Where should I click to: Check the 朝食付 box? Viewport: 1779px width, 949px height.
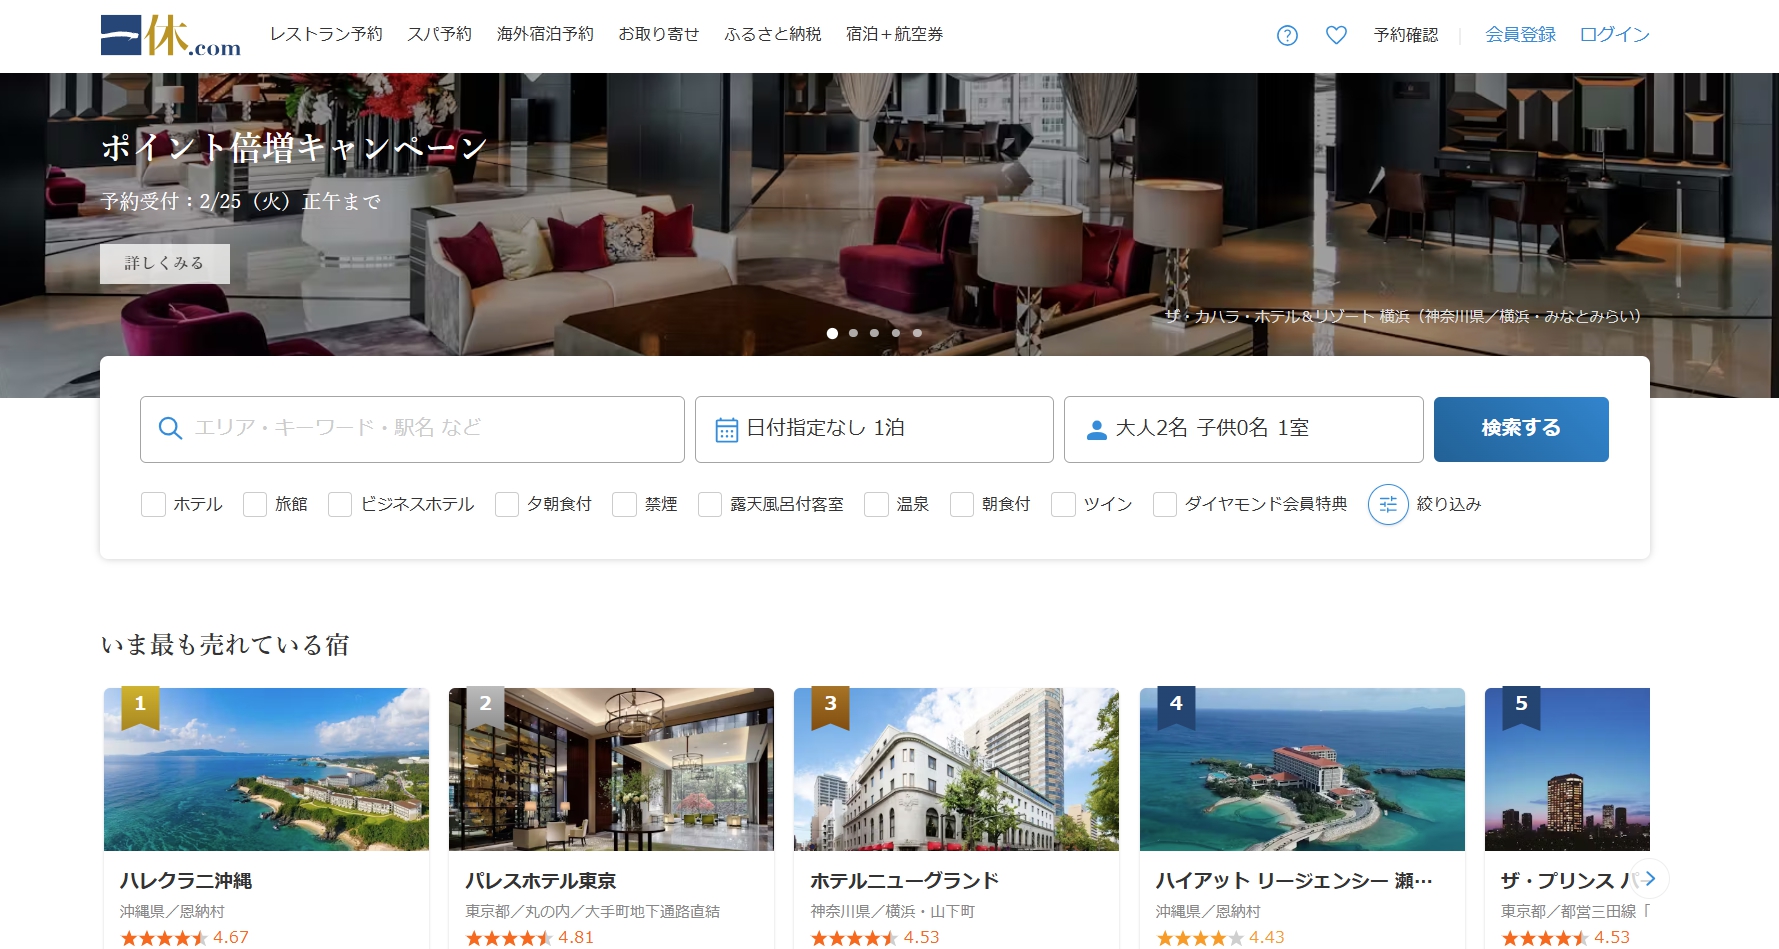pyautogui.click(x=962, y=504)
